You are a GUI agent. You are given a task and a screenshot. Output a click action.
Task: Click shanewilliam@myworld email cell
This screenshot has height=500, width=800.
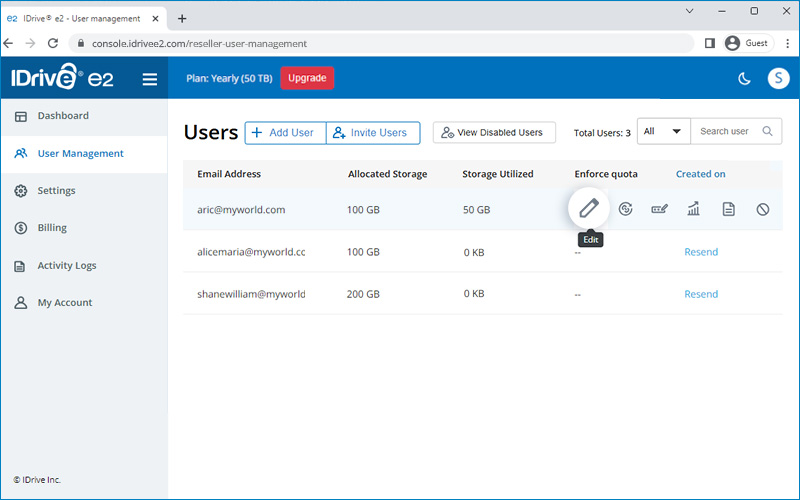click(x=251, y=294)
